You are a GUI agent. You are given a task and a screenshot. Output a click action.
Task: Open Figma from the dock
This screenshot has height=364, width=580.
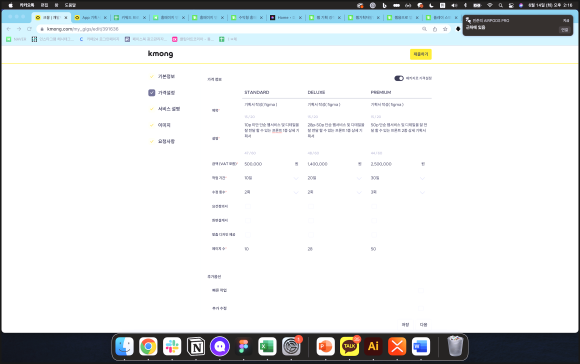243,347
